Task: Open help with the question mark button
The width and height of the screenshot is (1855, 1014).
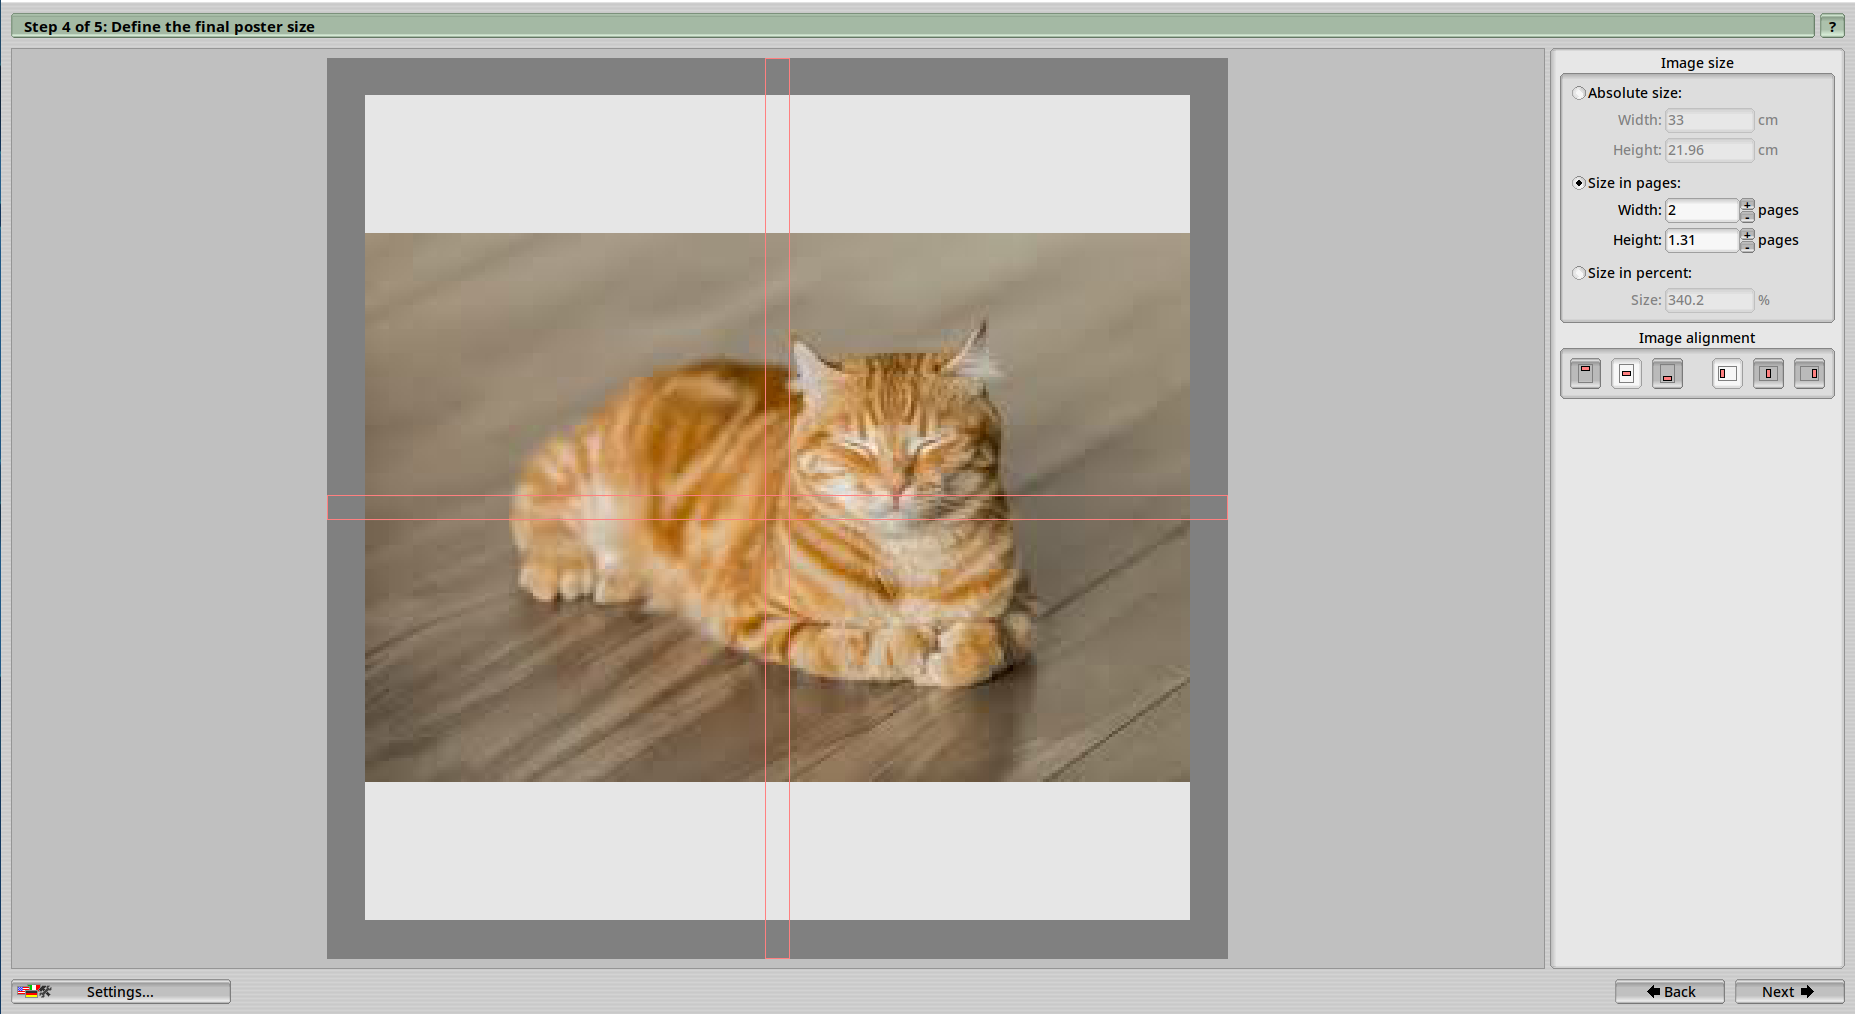Action: point(1832,27)
